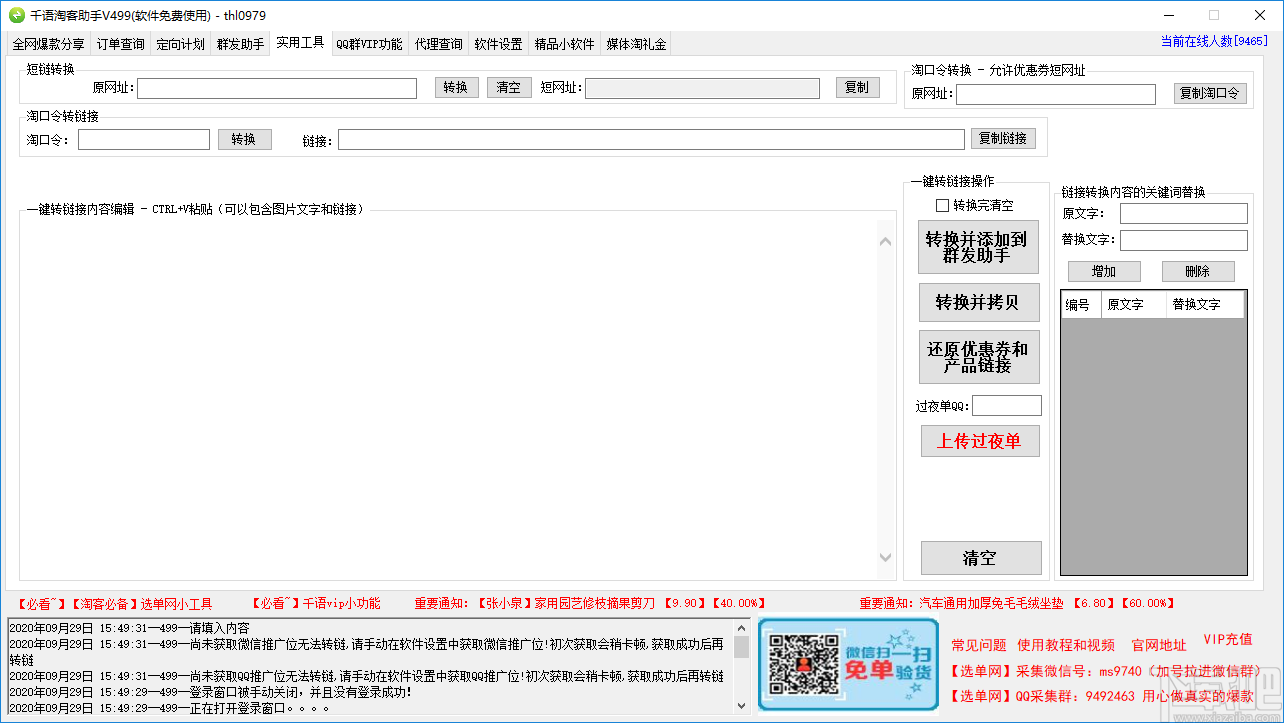The width and height of the screenshot is (1284, 723).
Task: Click the 复制 button for short URL
Action: [x=857, y=87]
